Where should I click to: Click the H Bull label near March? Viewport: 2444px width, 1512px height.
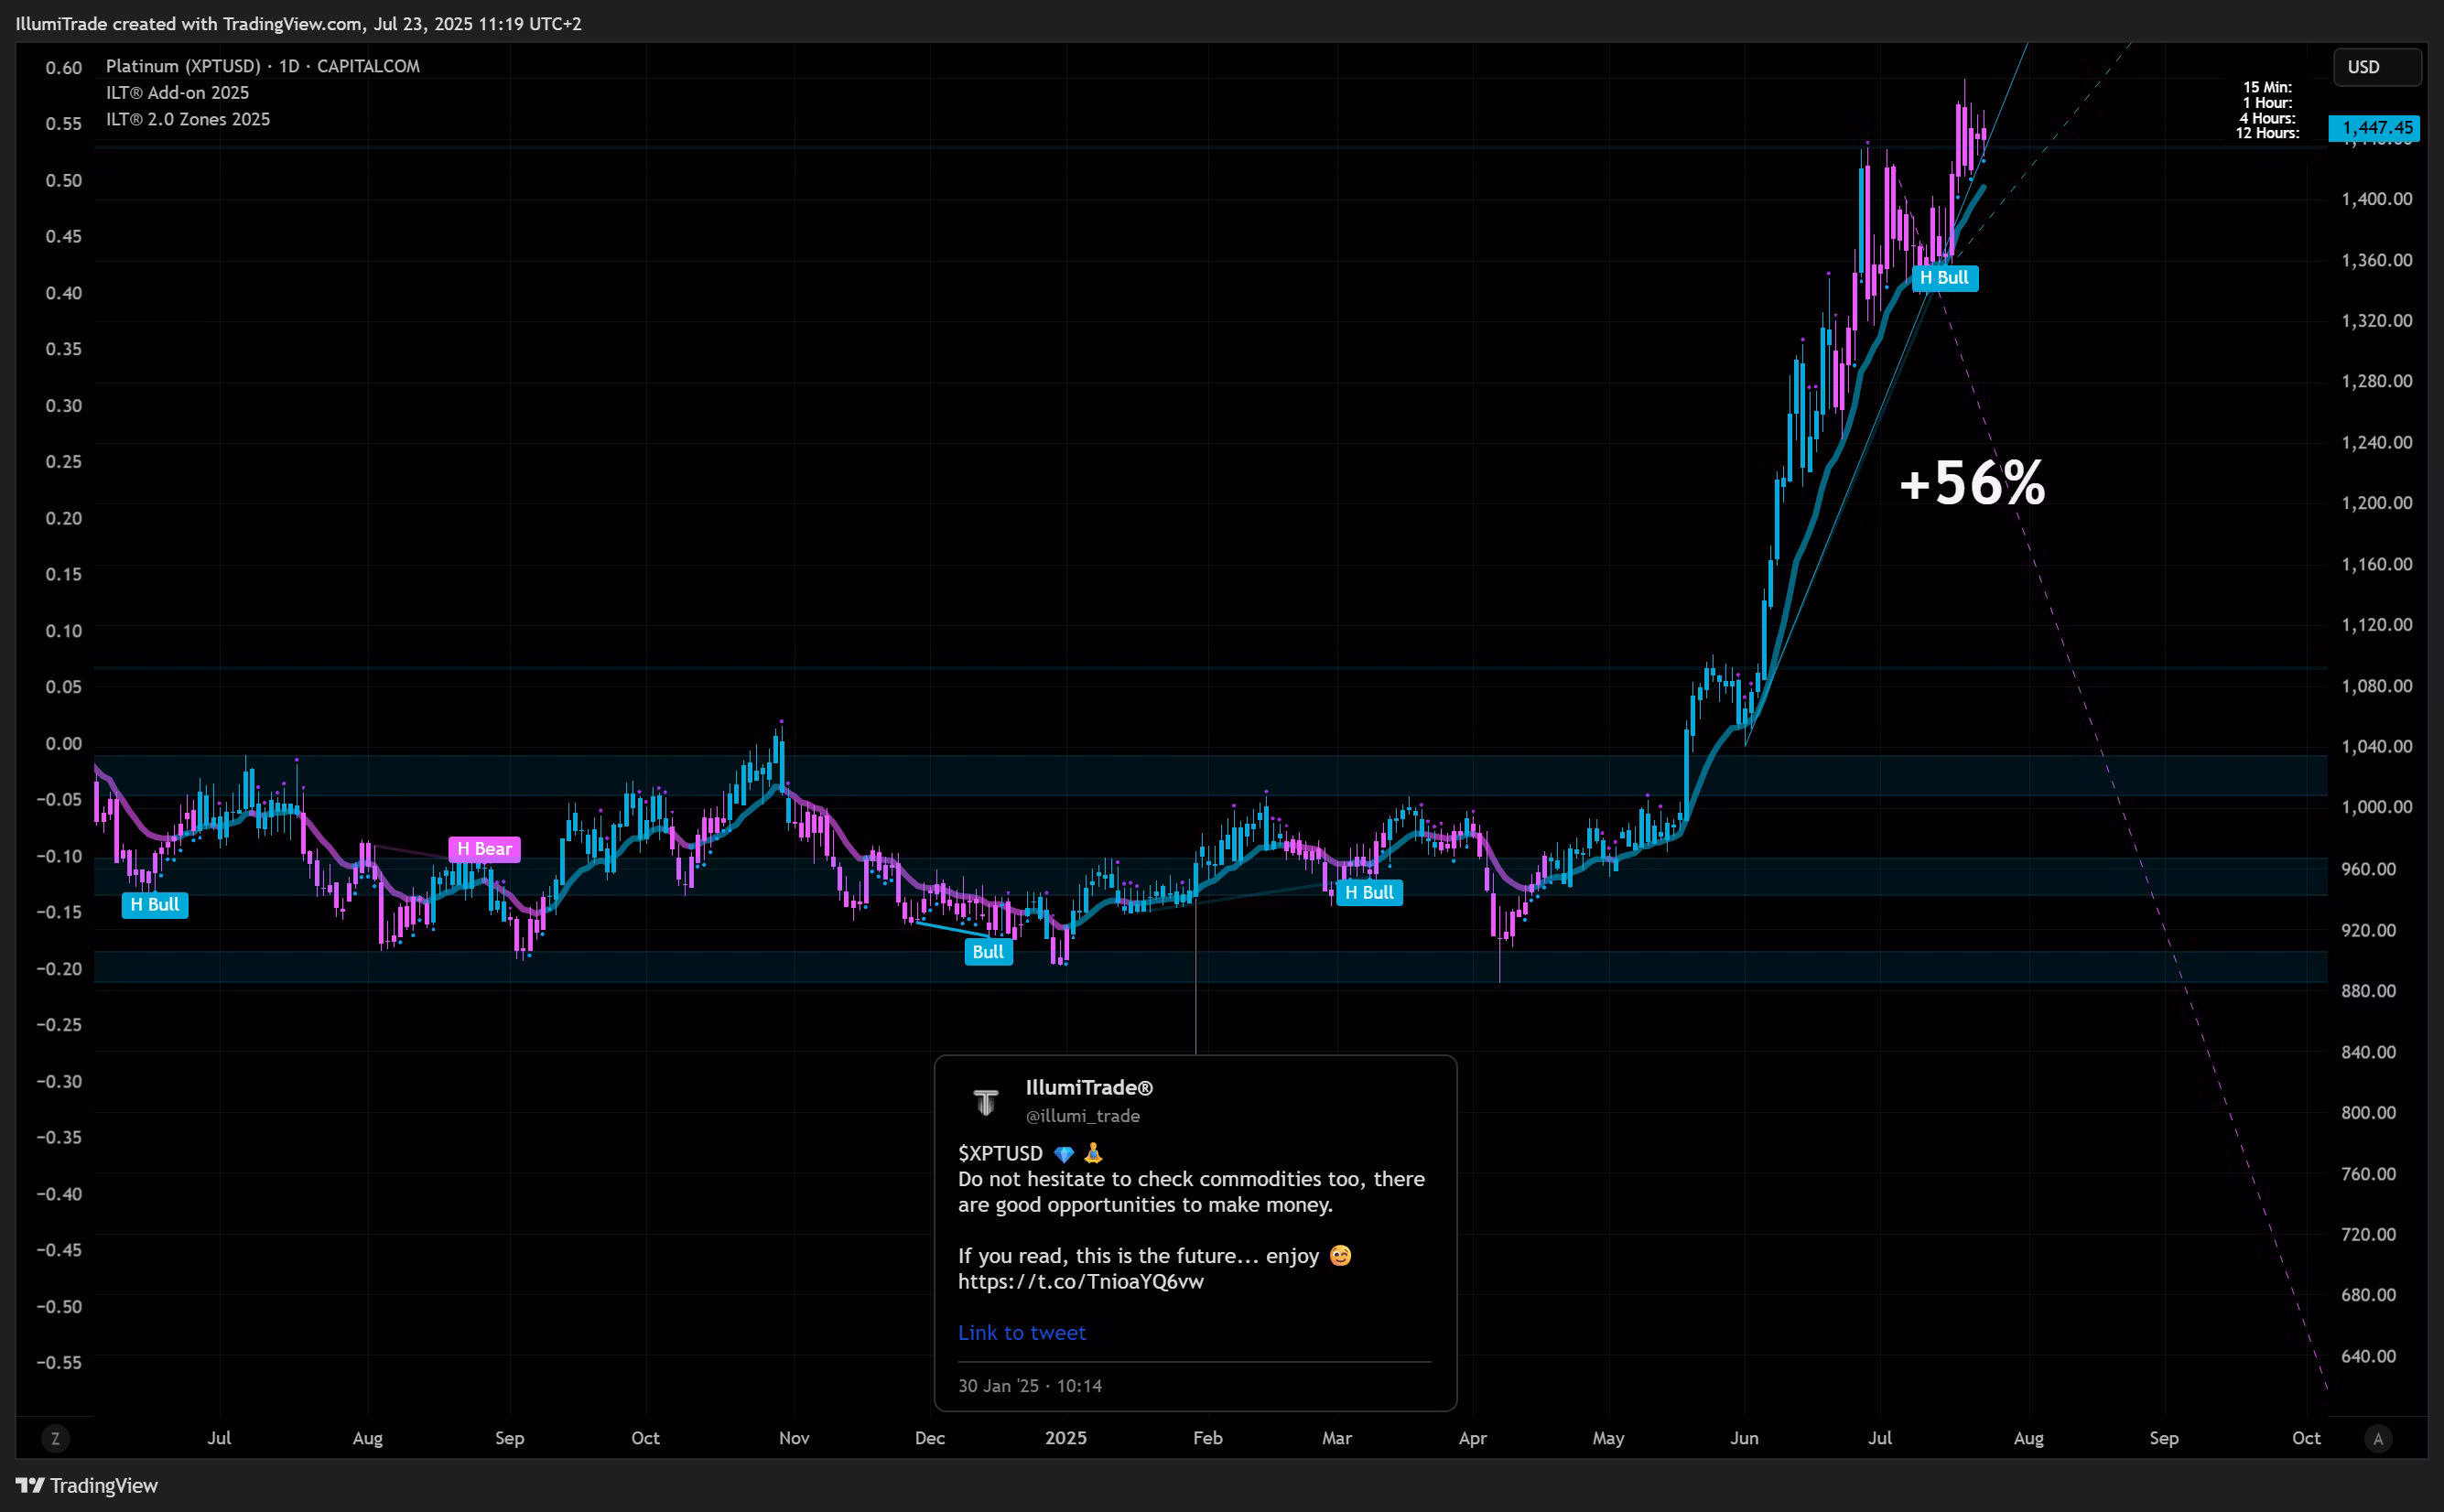(x=1369, y=892)
